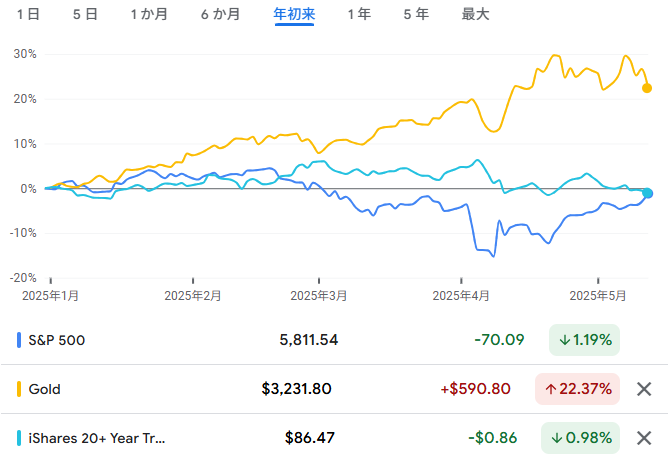Switch to the 1日 time range

(x=29, y=14)
